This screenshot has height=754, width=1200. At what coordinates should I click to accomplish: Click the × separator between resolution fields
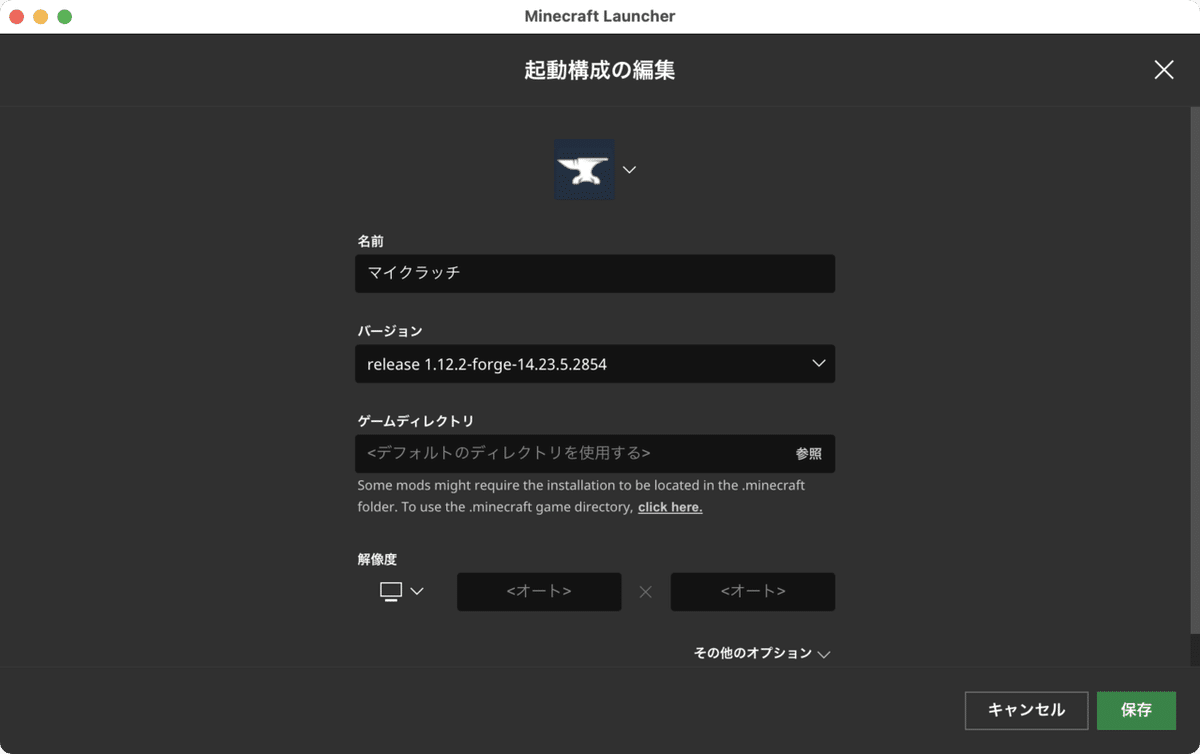click(x=646, y=591)
